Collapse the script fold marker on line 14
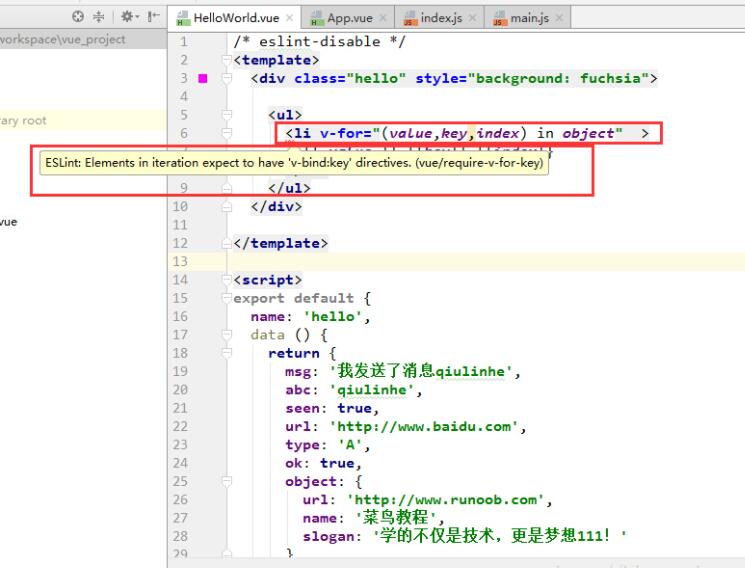745x568 pixels. [227, 279]
